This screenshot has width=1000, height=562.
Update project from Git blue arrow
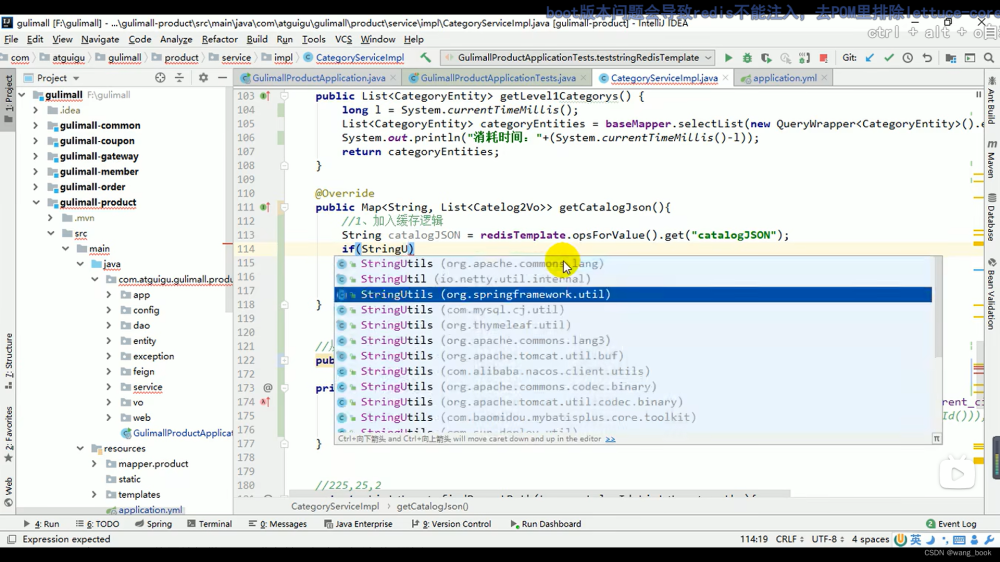tap(869, 57)
